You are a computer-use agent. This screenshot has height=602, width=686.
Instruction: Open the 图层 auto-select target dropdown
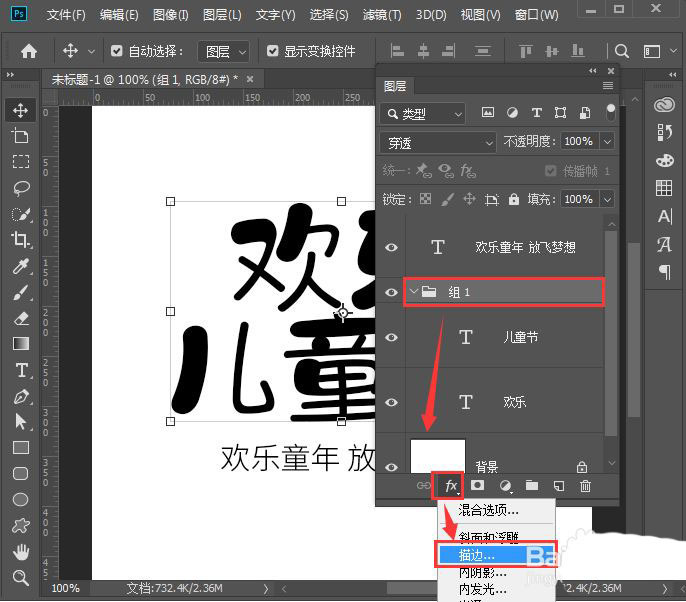tap(224, 52)
